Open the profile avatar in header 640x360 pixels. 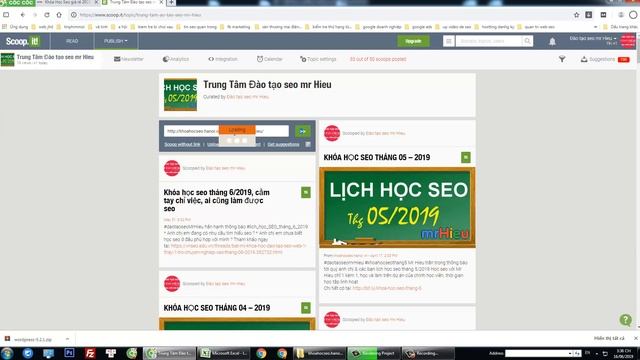pyautogui.click(x=628, y=41)
